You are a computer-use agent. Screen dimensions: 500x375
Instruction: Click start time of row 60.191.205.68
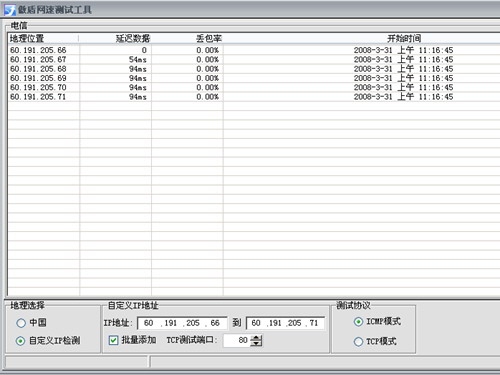coord(403,69)
